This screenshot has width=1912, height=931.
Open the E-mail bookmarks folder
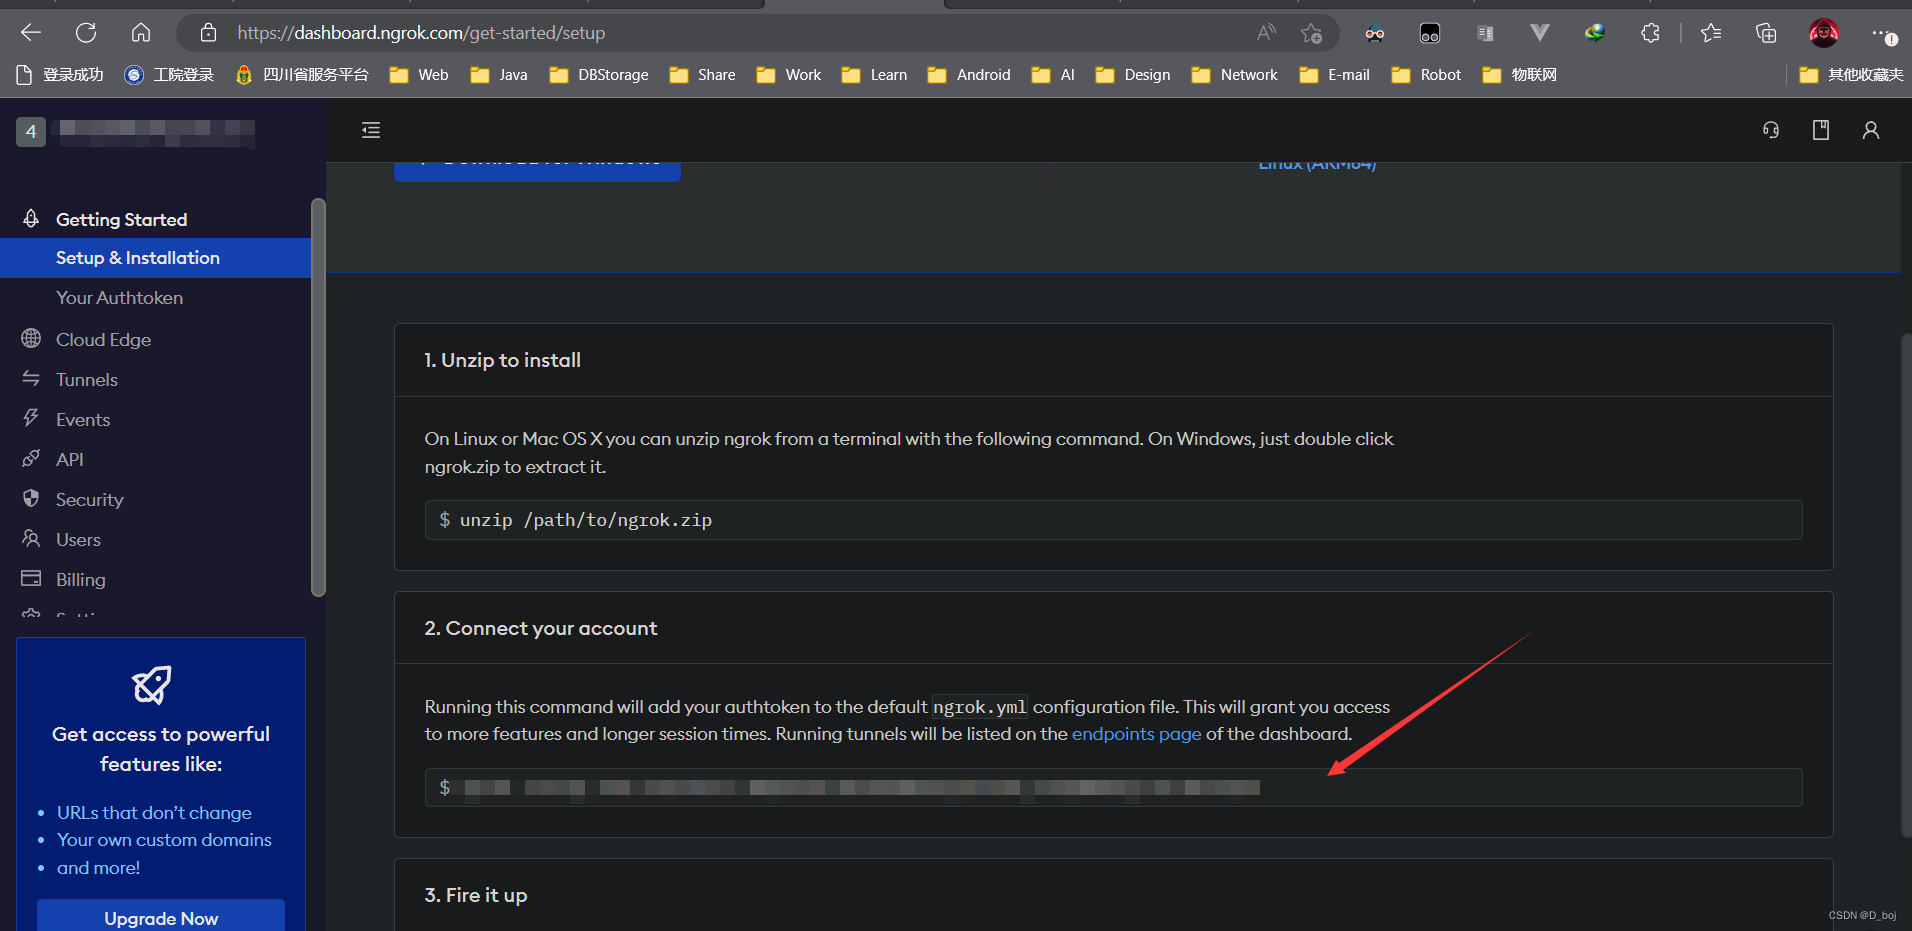[x=1335, y=75]
